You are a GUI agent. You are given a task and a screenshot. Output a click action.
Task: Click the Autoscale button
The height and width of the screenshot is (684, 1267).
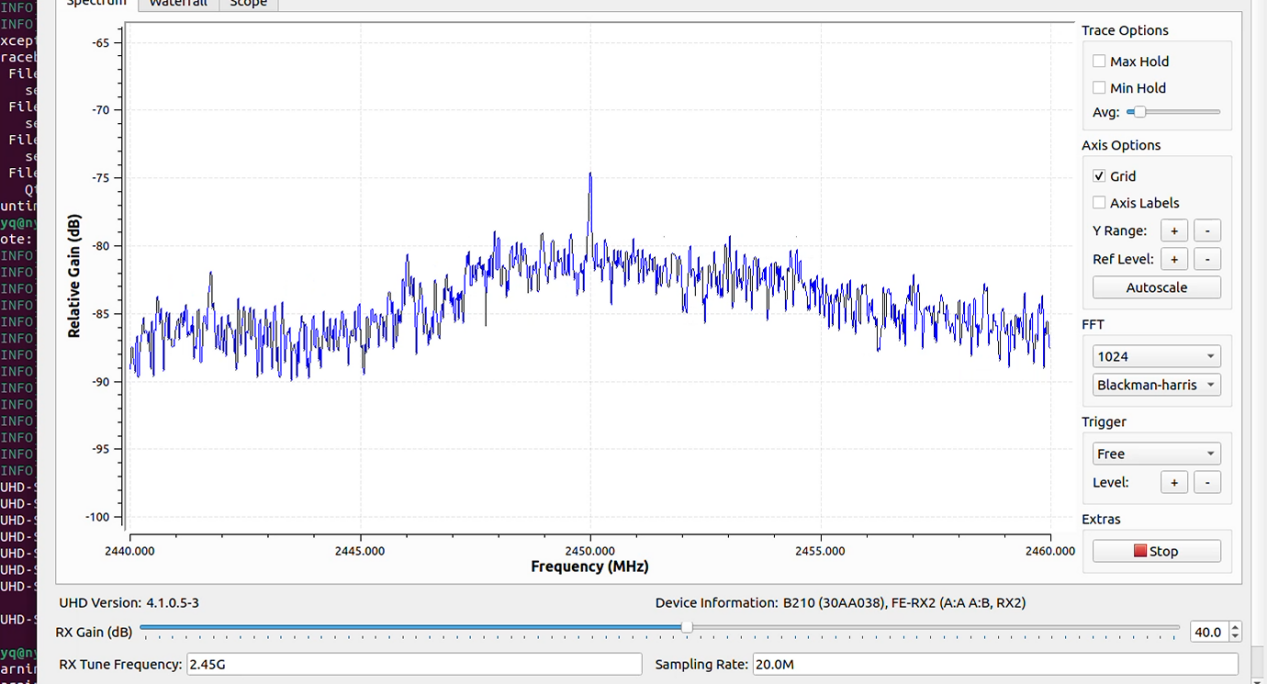point(1156,287)
